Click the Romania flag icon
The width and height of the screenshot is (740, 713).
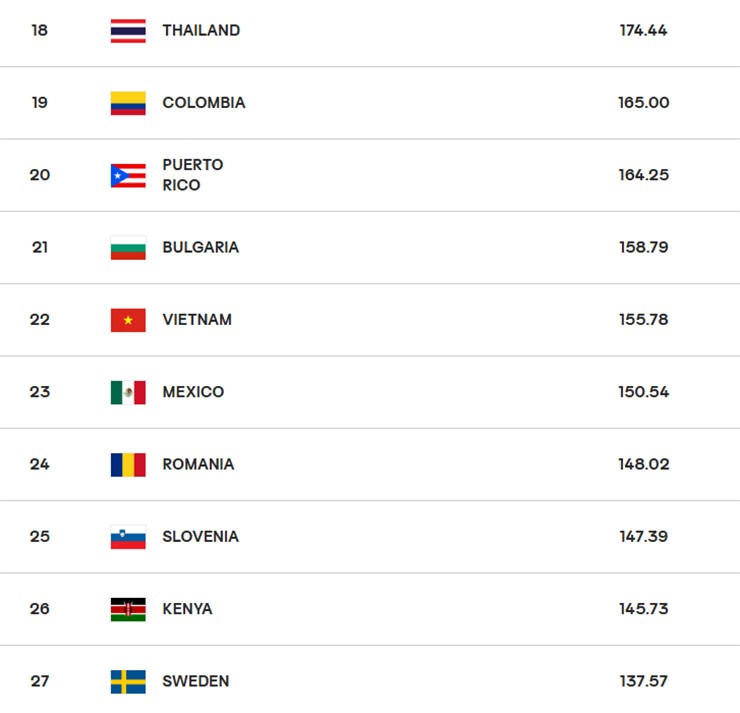(128, 464)
